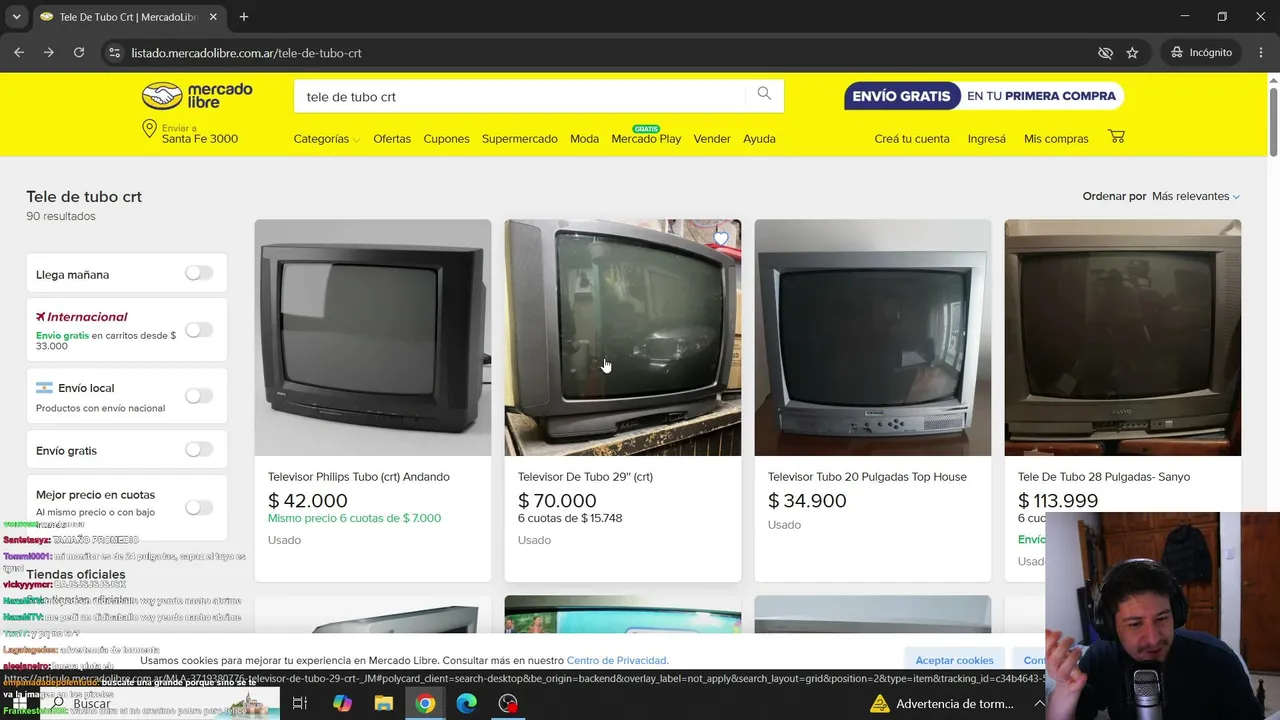Viewport: 1280px width, 720px height.
Task: Open Televisor Tubo 20 Pulgadas Top House title
Action: click(867, 477)
